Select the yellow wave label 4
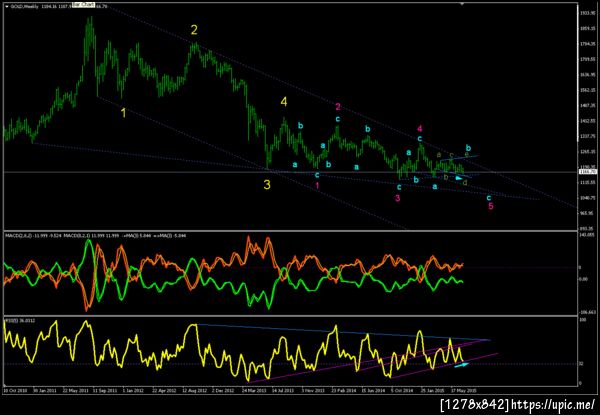The image size is (600, 415). [284, 102]
